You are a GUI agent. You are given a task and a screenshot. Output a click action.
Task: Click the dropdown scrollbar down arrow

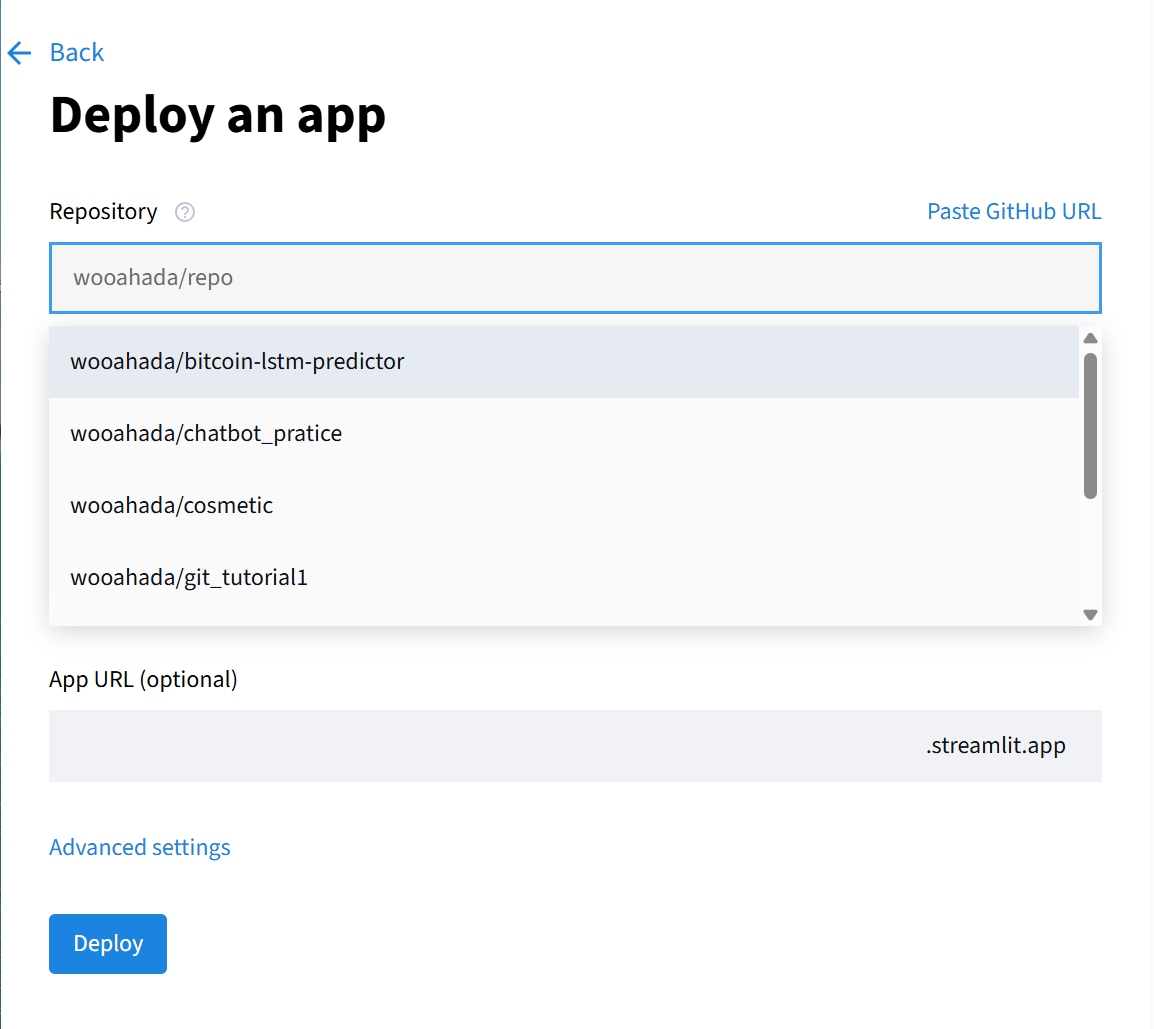click(1091, 615)
